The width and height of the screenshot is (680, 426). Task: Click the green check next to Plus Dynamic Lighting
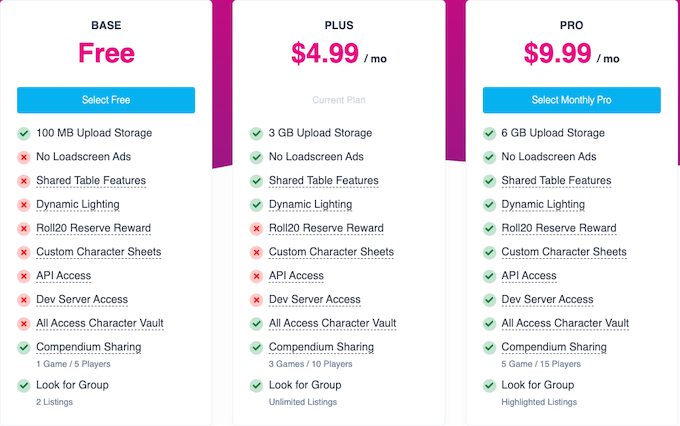(256, 205)
